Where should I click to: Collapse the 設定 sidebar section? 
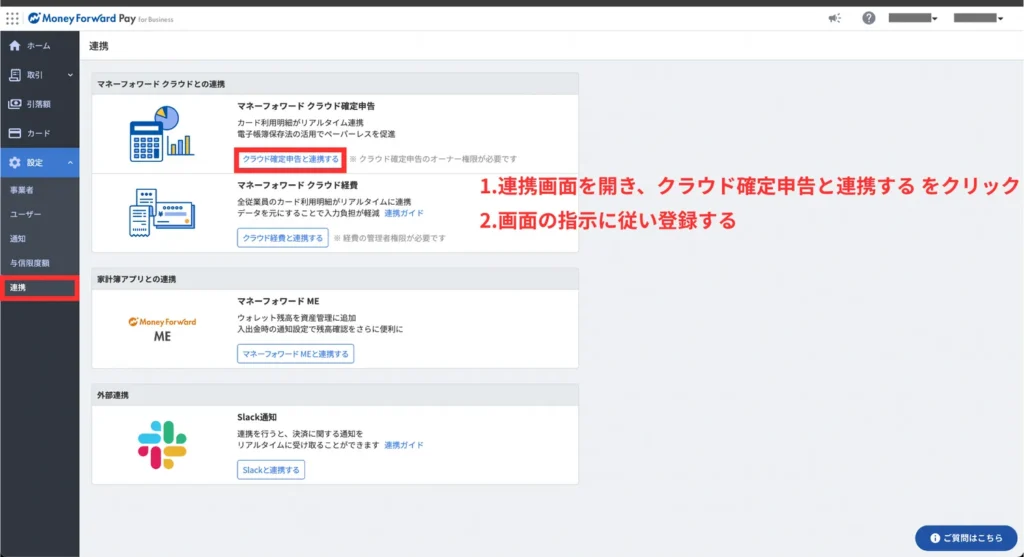point(39,162)
